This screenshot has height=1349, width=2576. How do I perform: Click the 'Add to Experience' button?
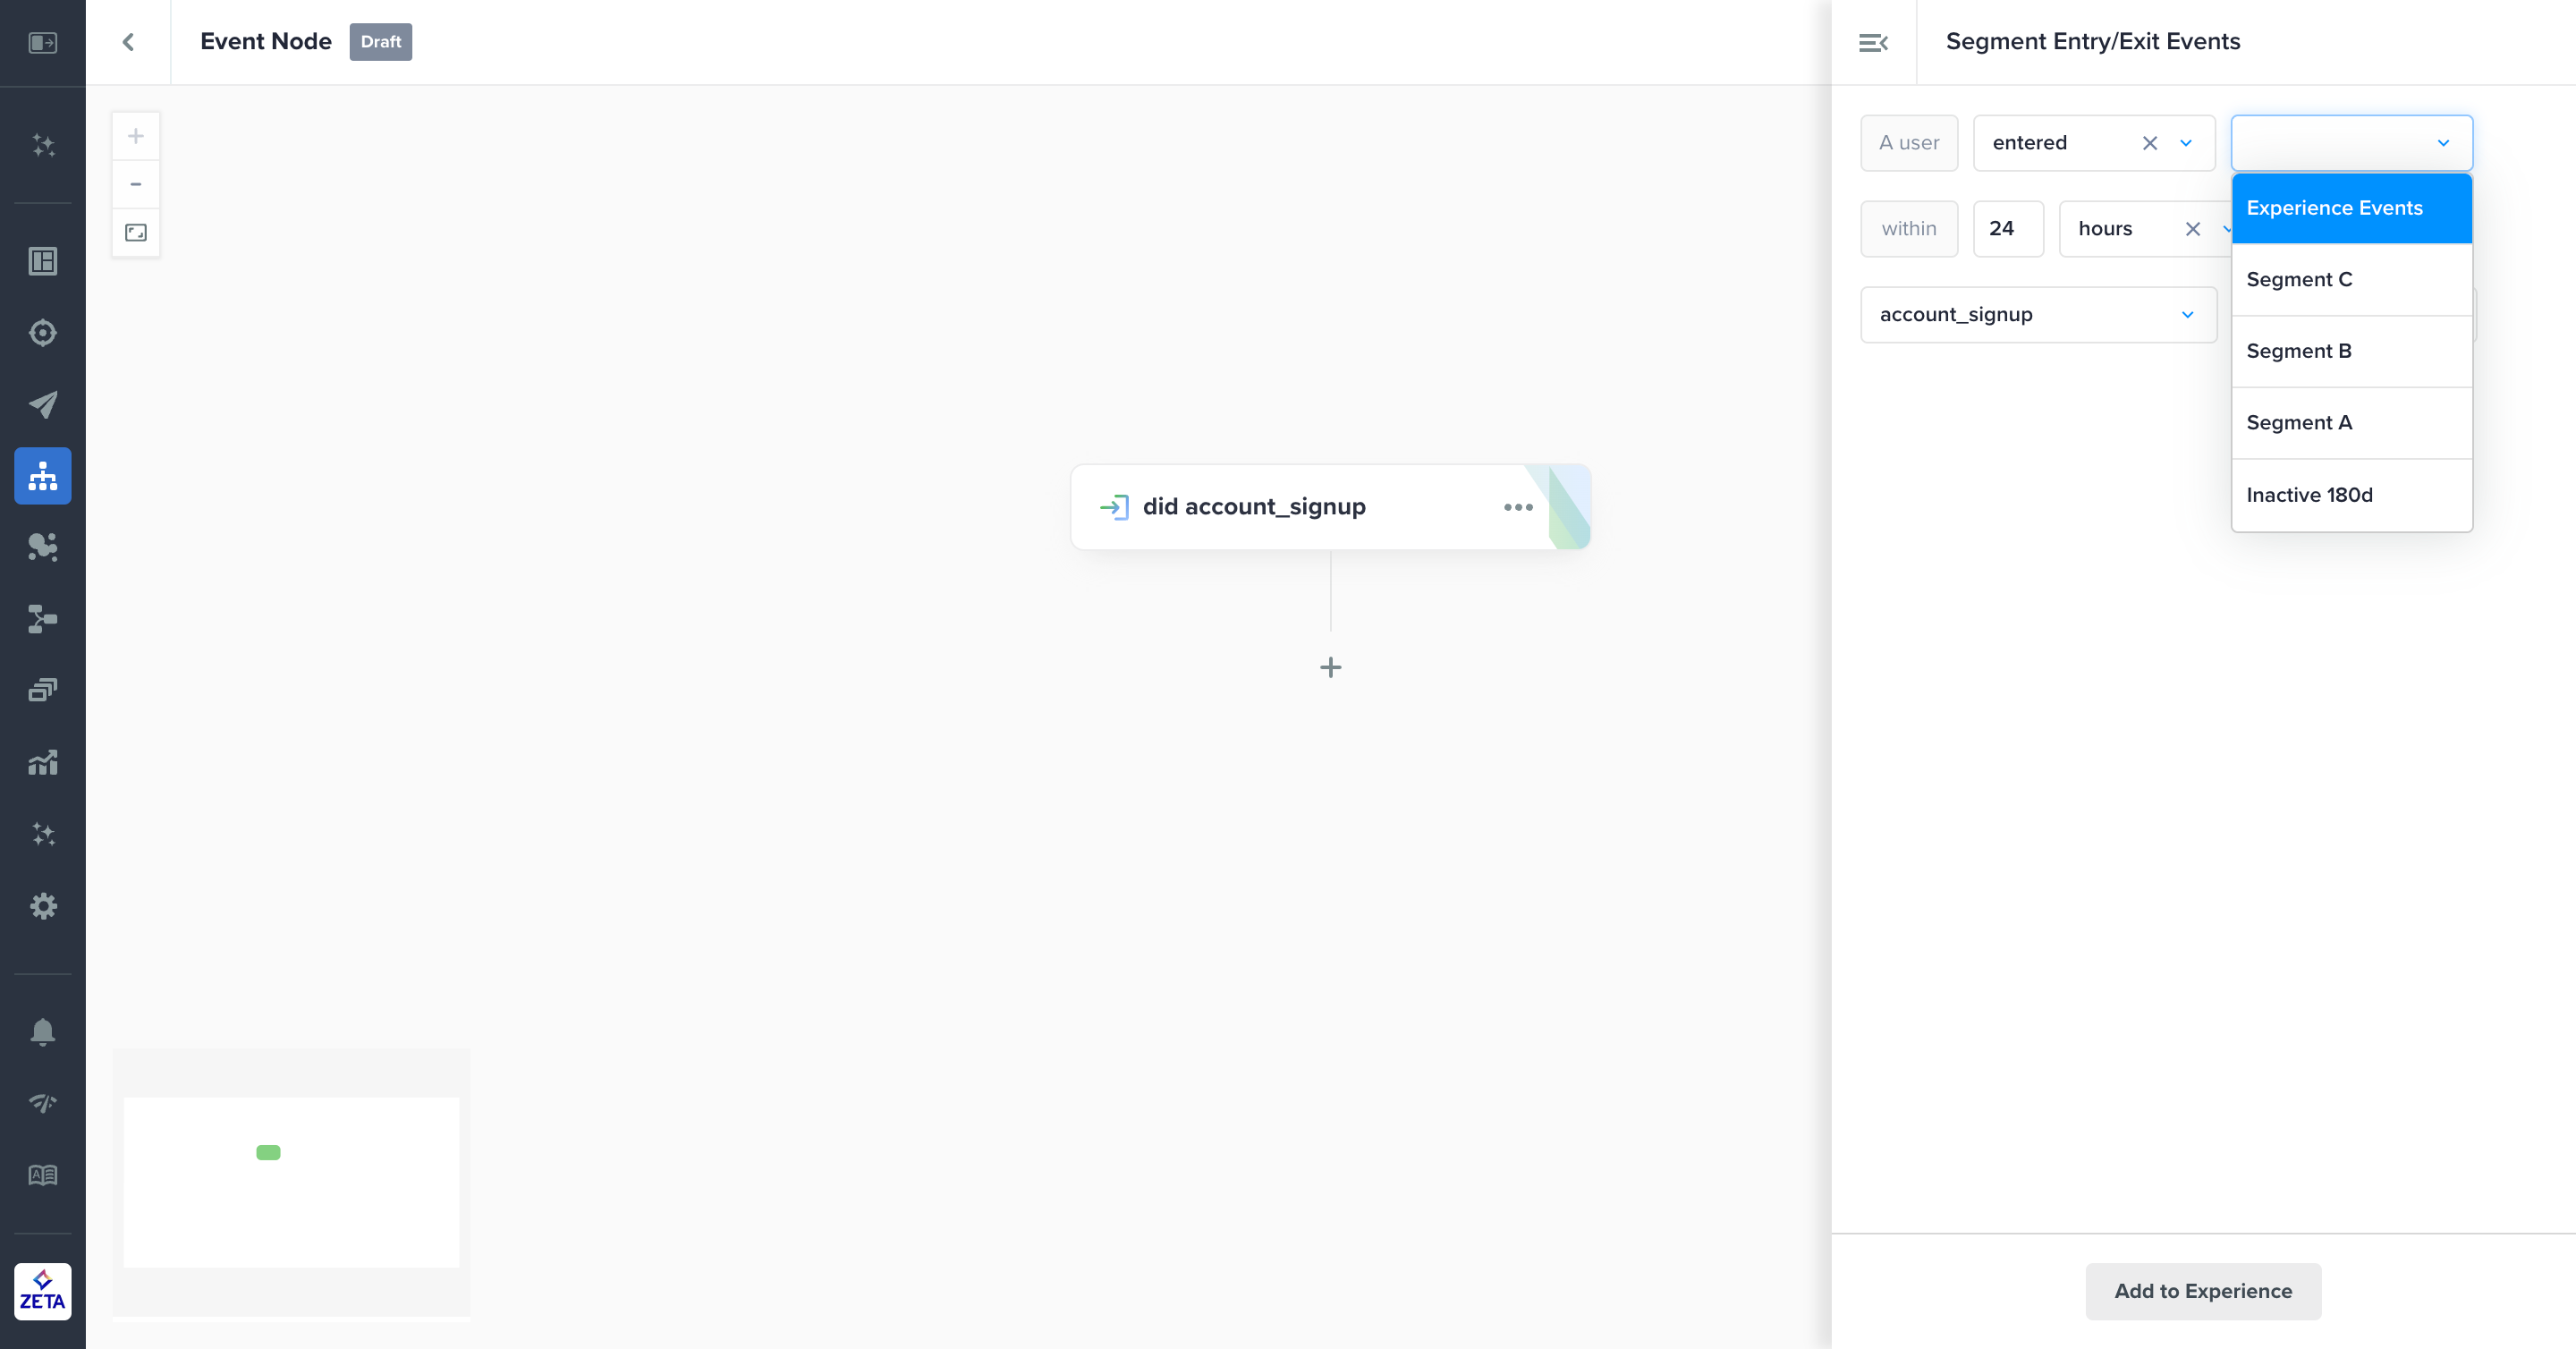2202,1291
